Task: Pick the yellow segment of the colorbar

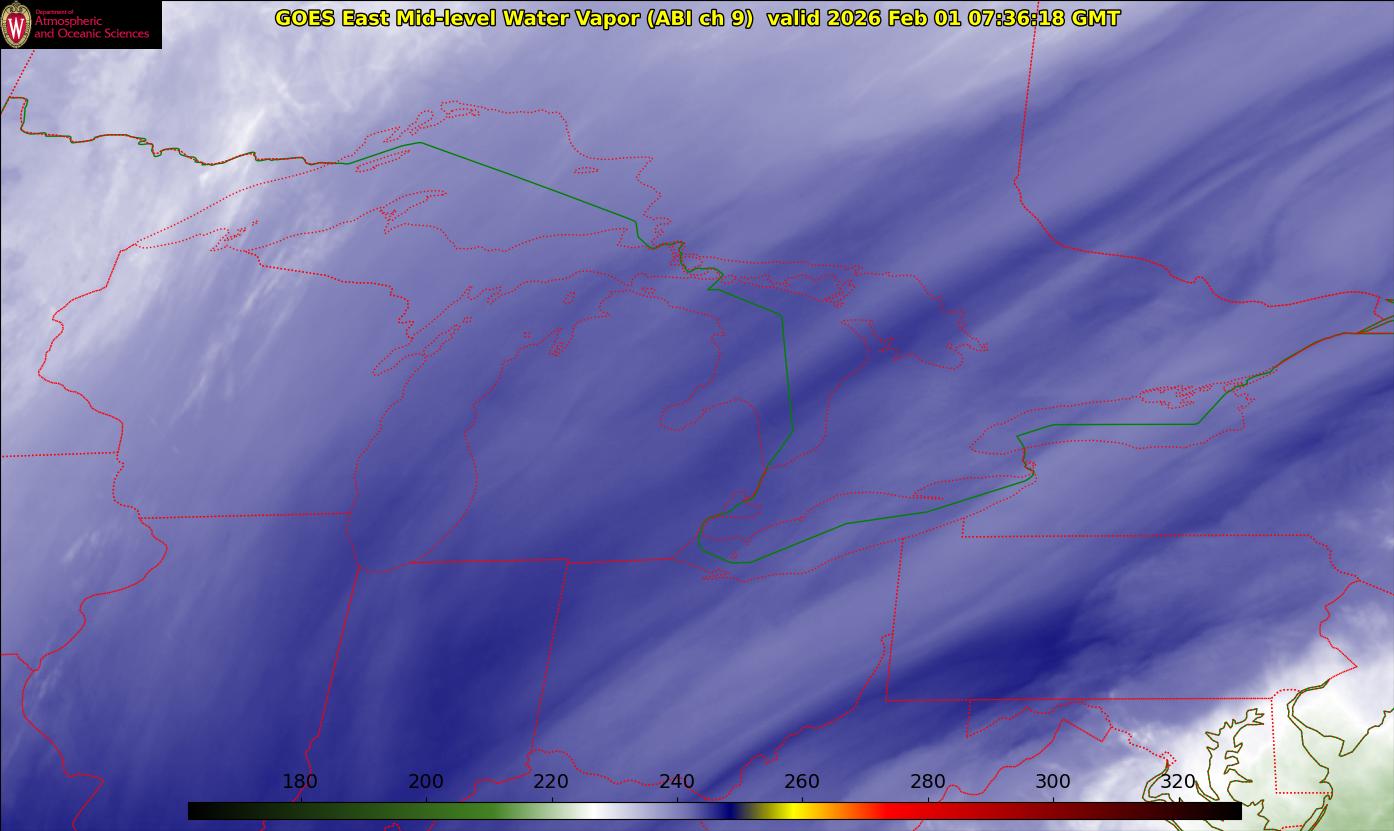Action: [790, 811]
